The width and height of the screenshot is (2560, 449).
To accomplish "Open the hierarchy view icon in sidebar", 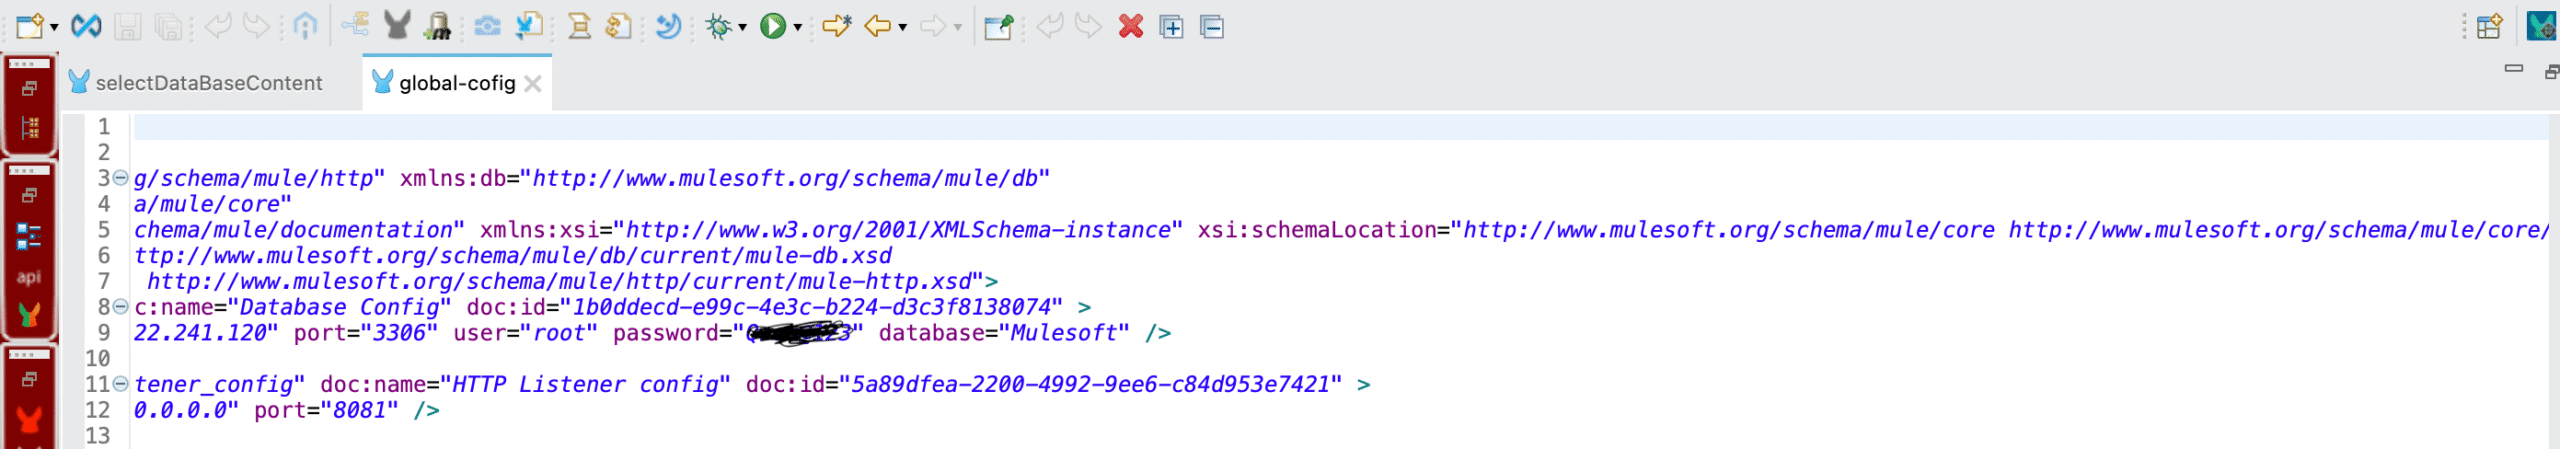I will tap(29, 128).
